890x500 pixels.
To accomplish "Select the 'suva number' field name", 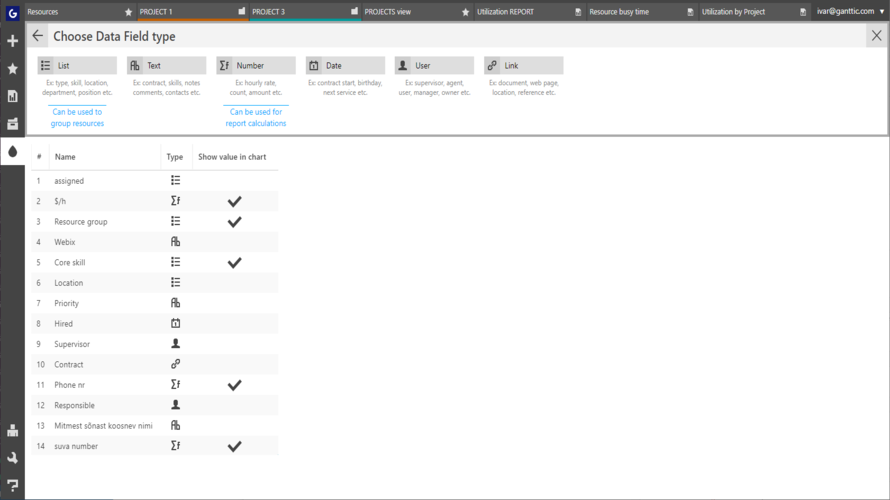I will (76, 446).
